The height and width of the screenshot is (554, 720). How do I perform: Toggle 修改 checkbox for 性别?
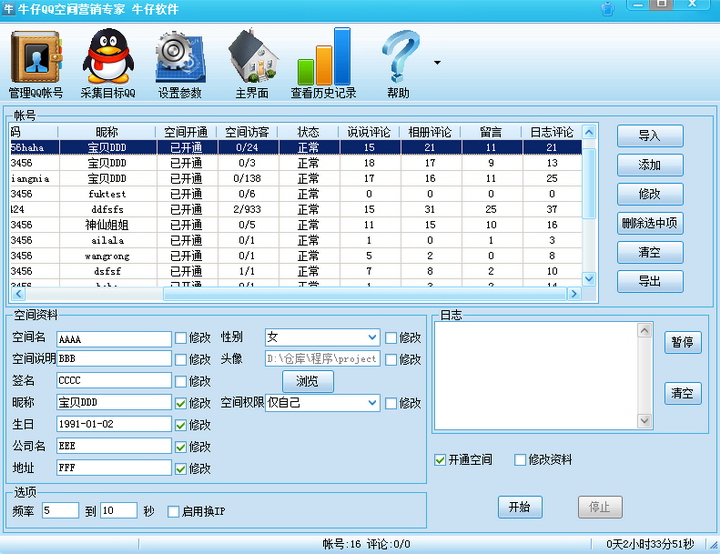point(391,338)
